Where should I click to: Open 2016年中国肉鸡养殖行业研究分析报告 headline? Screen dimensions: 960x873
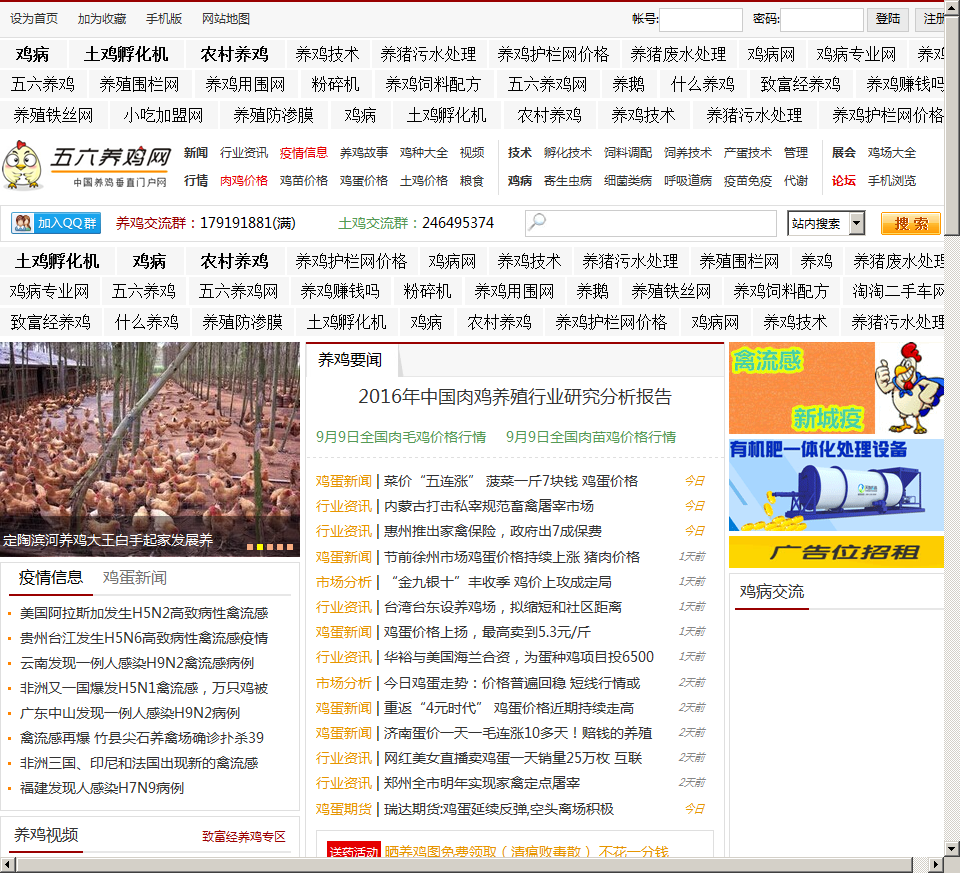[515, 397]
